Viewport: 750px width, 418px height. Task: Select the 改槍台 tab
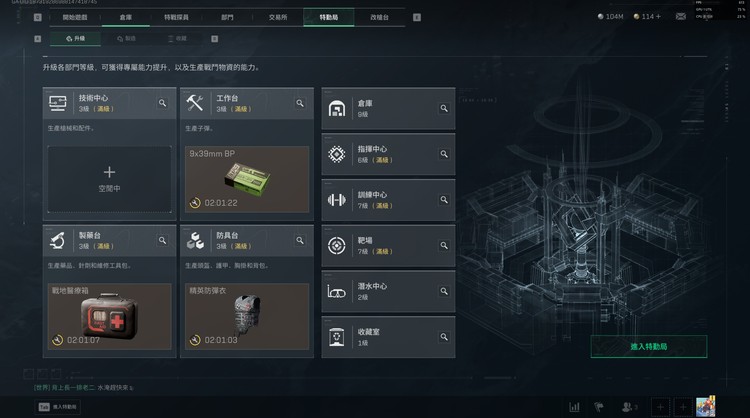point(379,17)
